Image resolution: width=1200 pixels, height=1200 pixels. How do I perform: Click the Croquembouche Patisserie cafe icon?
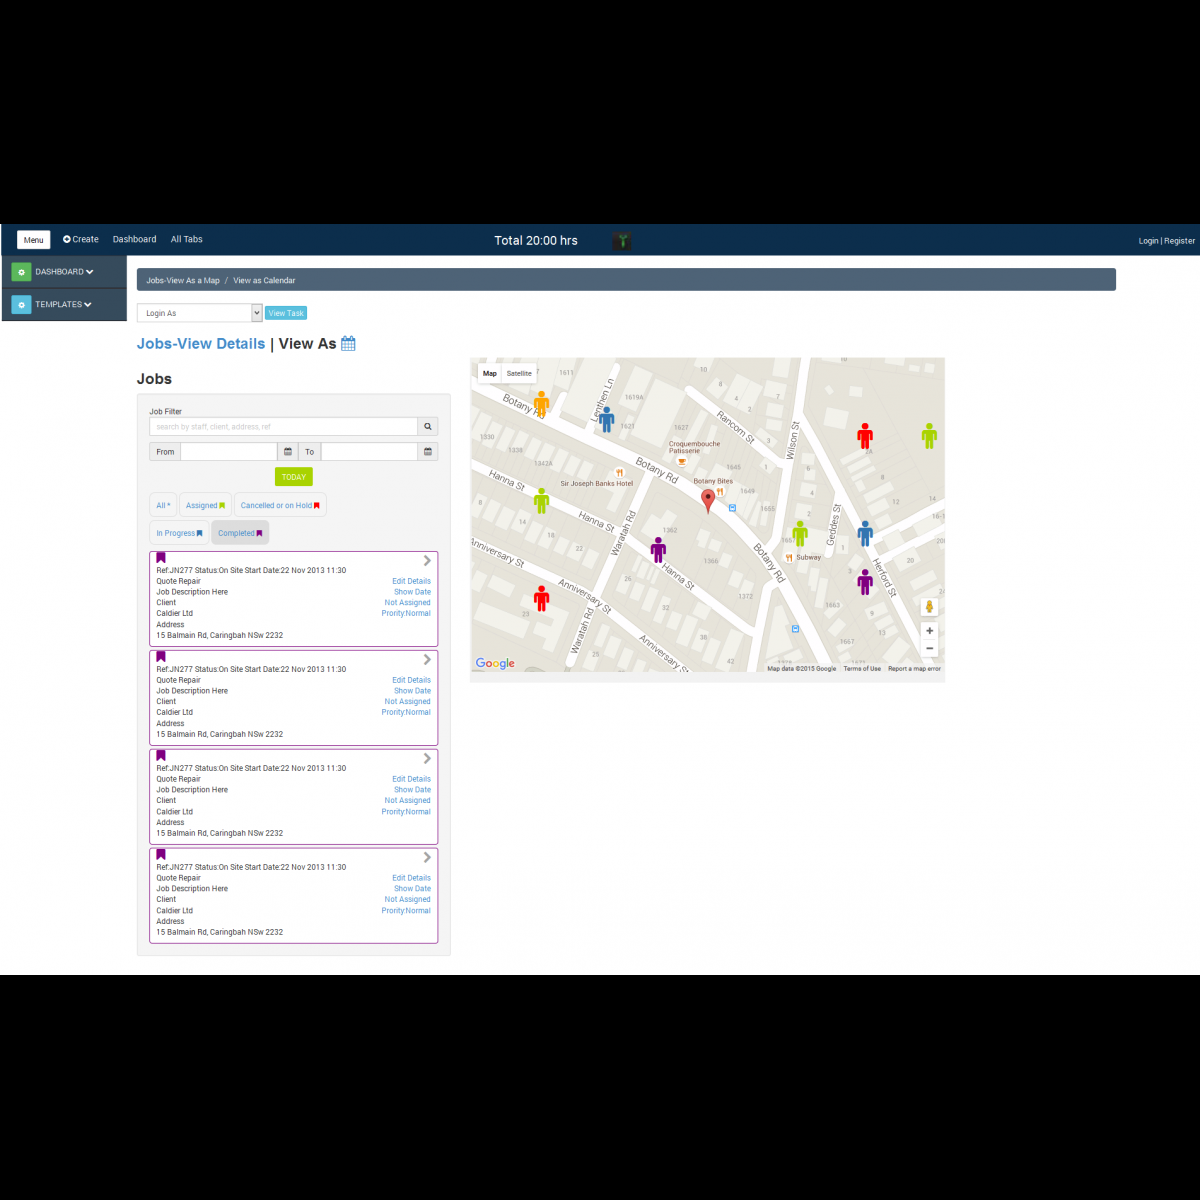(x=682, y=462)
